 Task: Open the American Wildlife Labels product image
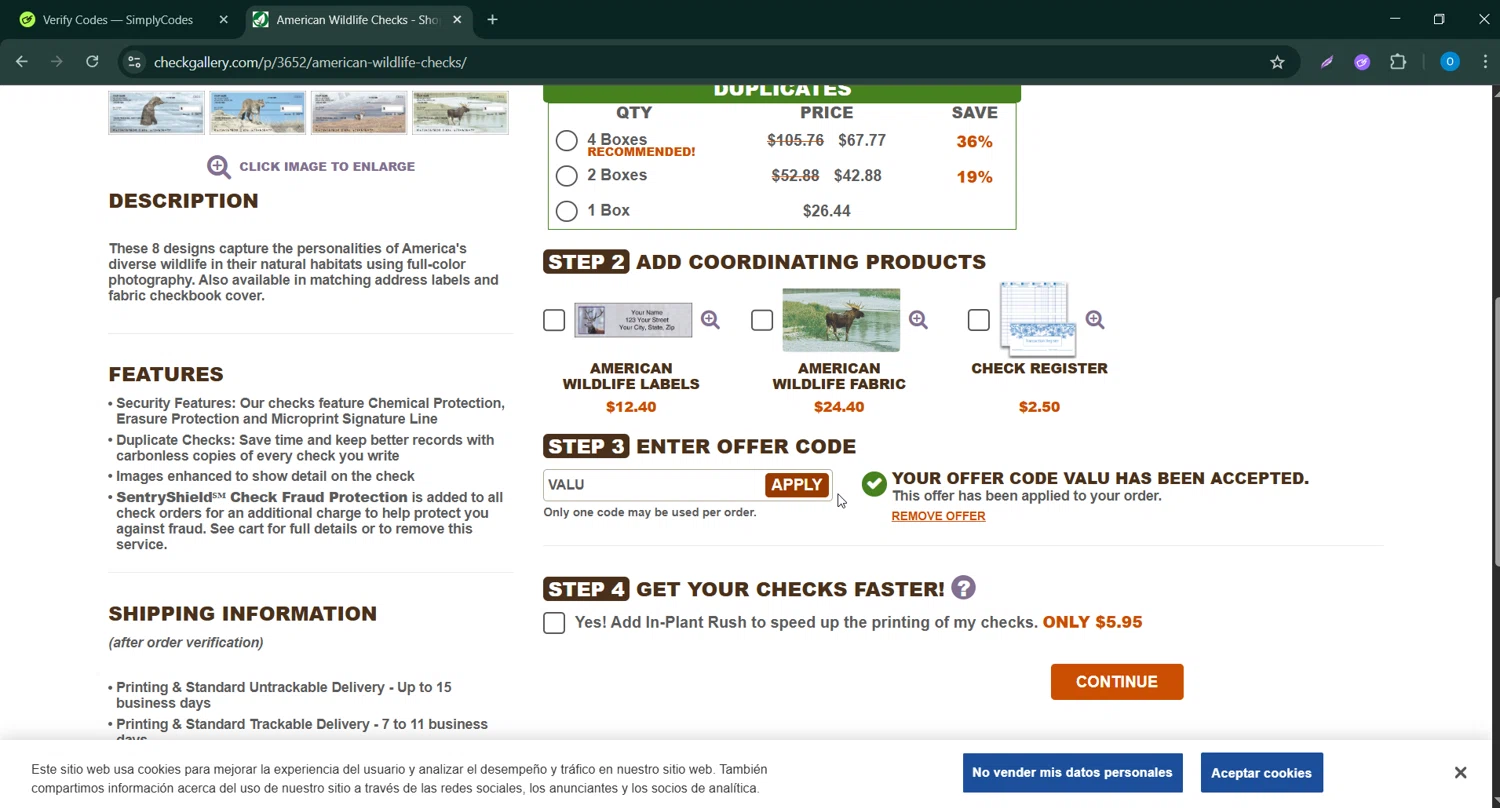633,320
